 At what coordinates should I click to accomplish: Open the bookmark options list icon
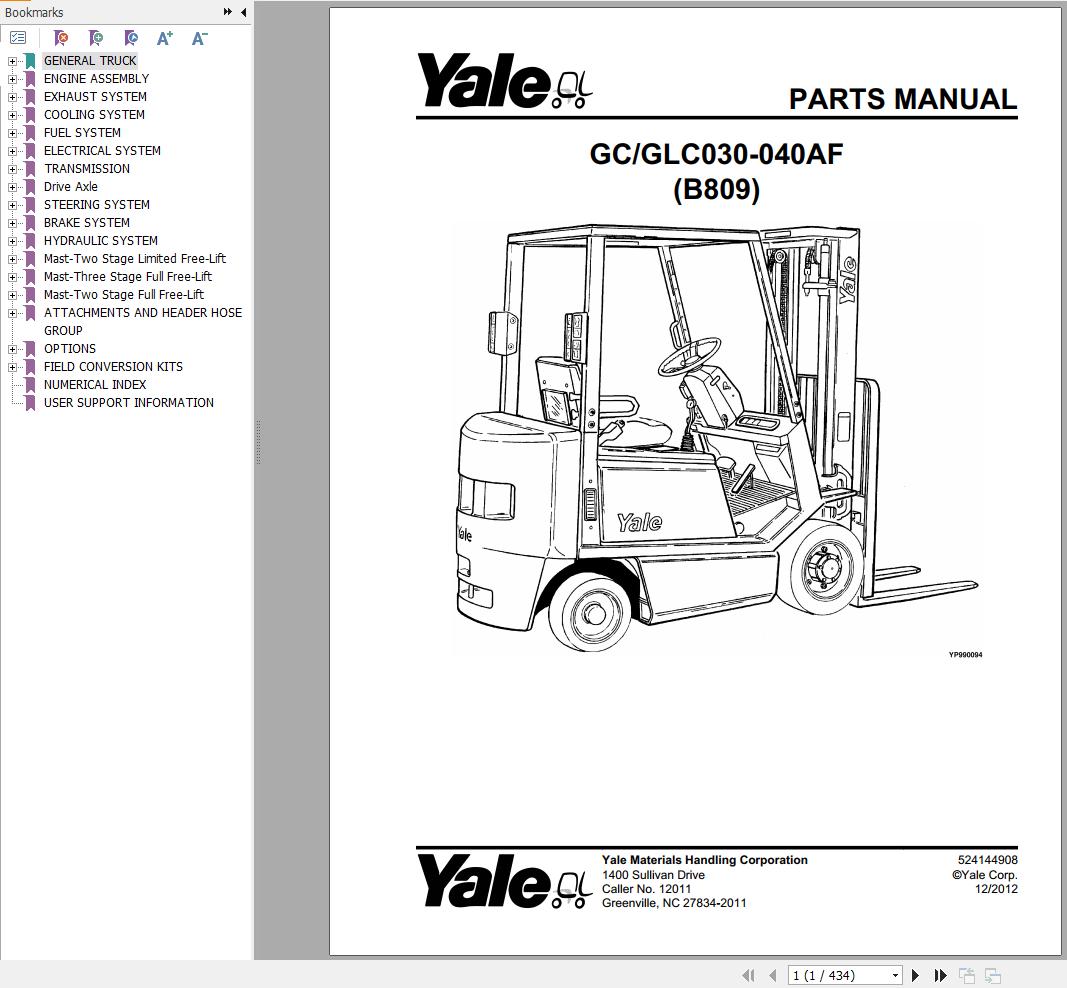click(18, 37)
